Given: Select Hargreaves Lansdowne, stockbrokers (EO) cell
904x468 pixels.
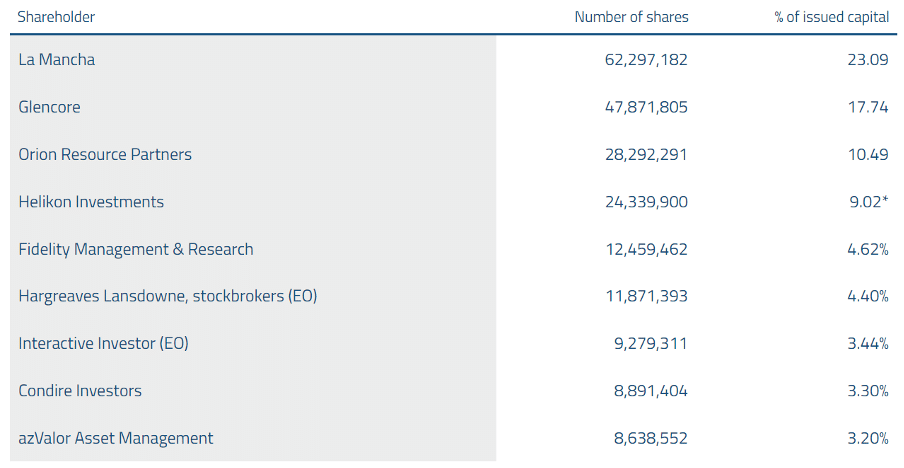Looking at the screenshot, I should click(x=168, y=296).
